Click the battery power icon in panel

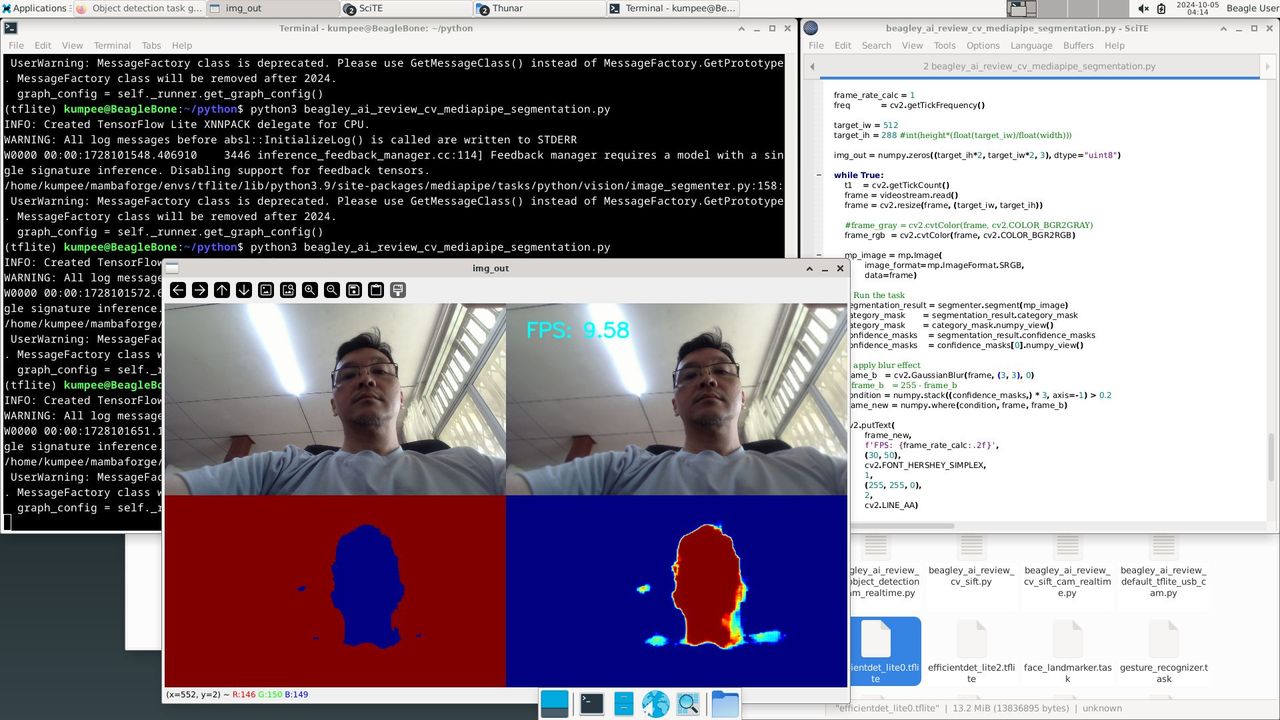pos(1161,8)
